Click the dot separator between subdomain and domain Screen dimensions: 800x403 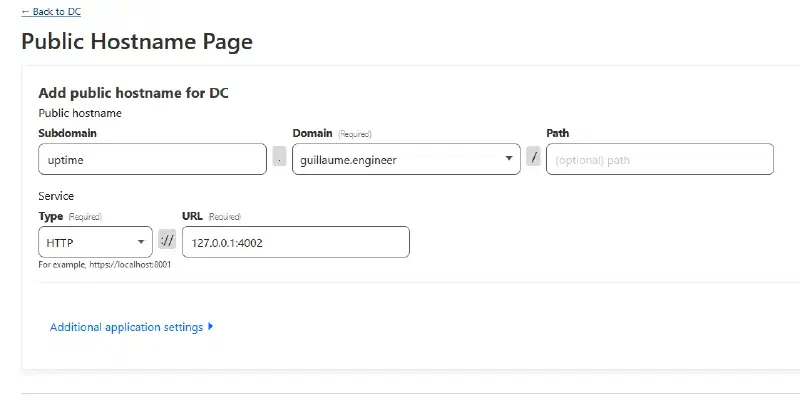click(279, 156)
